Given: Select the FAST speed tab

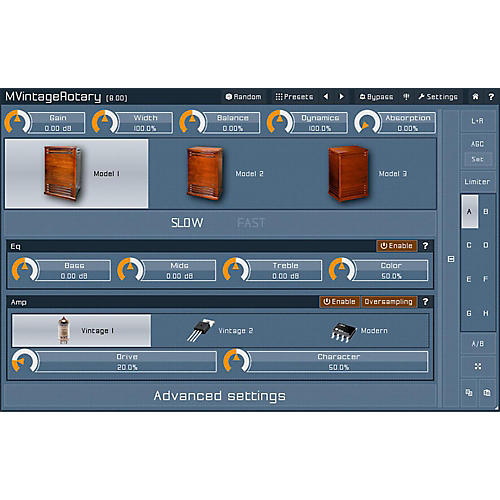Looking at the screenshot, I should [251, 223].
